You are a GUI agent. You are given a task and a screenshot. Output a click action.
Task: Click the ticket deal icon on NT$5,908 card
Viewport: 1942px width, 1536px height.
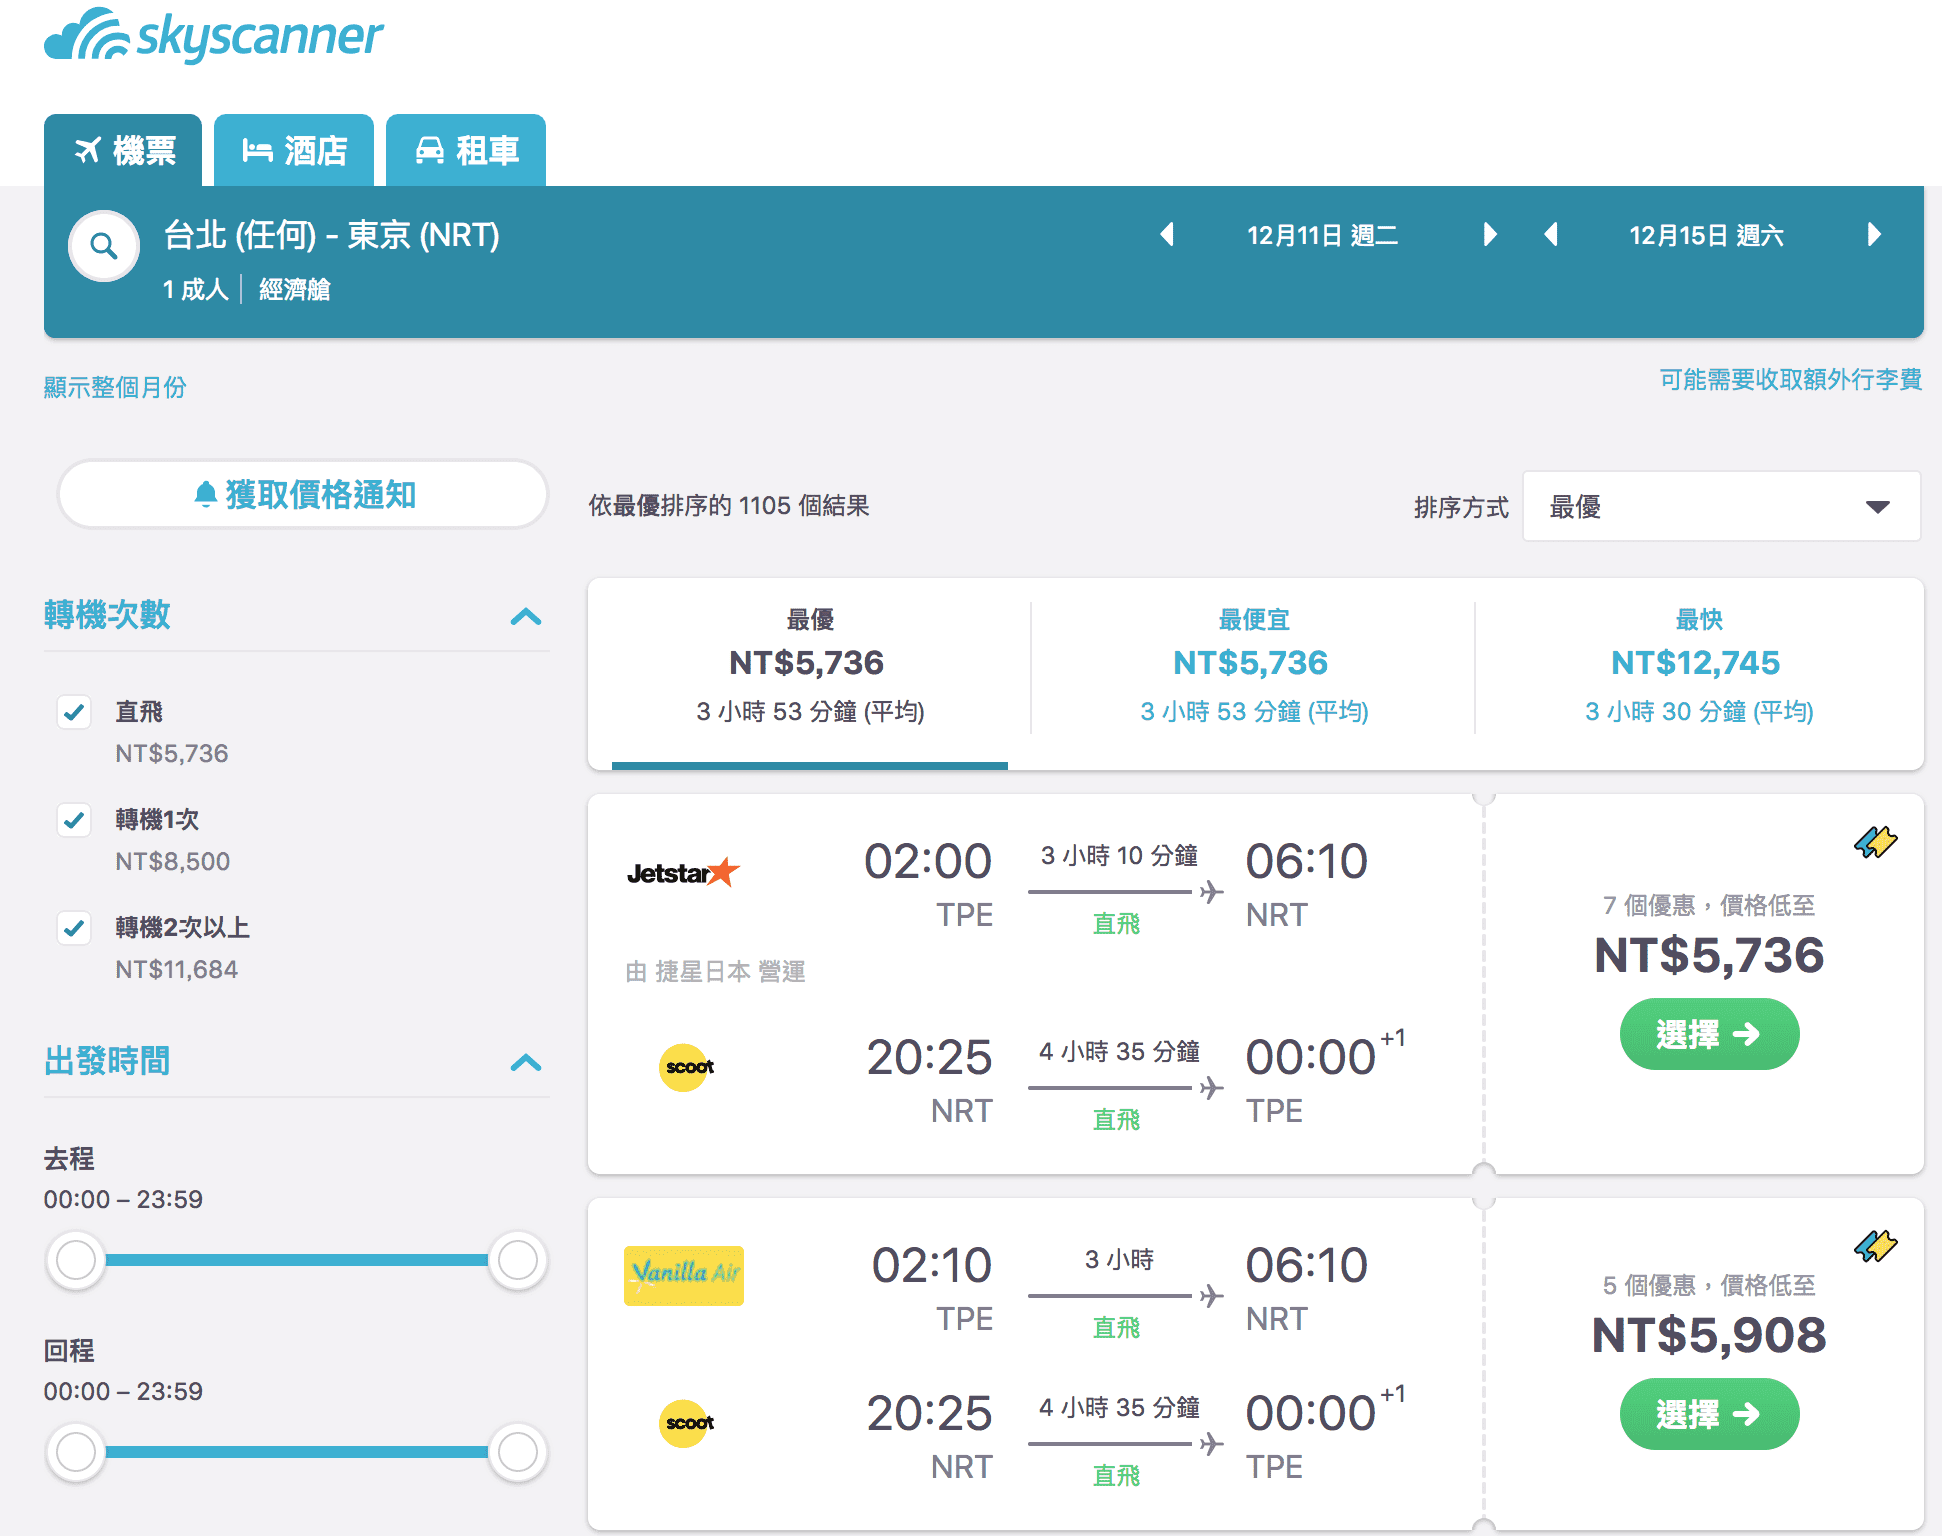pos(1875,1246)
